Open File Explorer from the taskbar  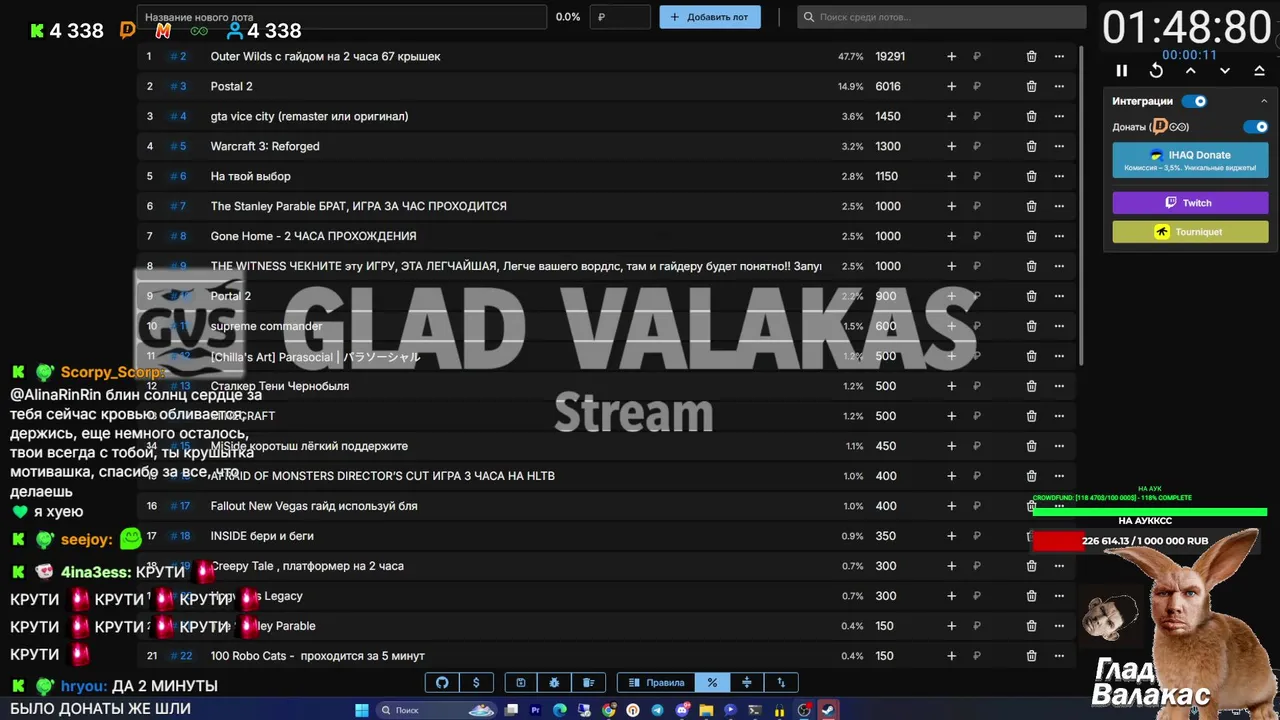point(706,710)
